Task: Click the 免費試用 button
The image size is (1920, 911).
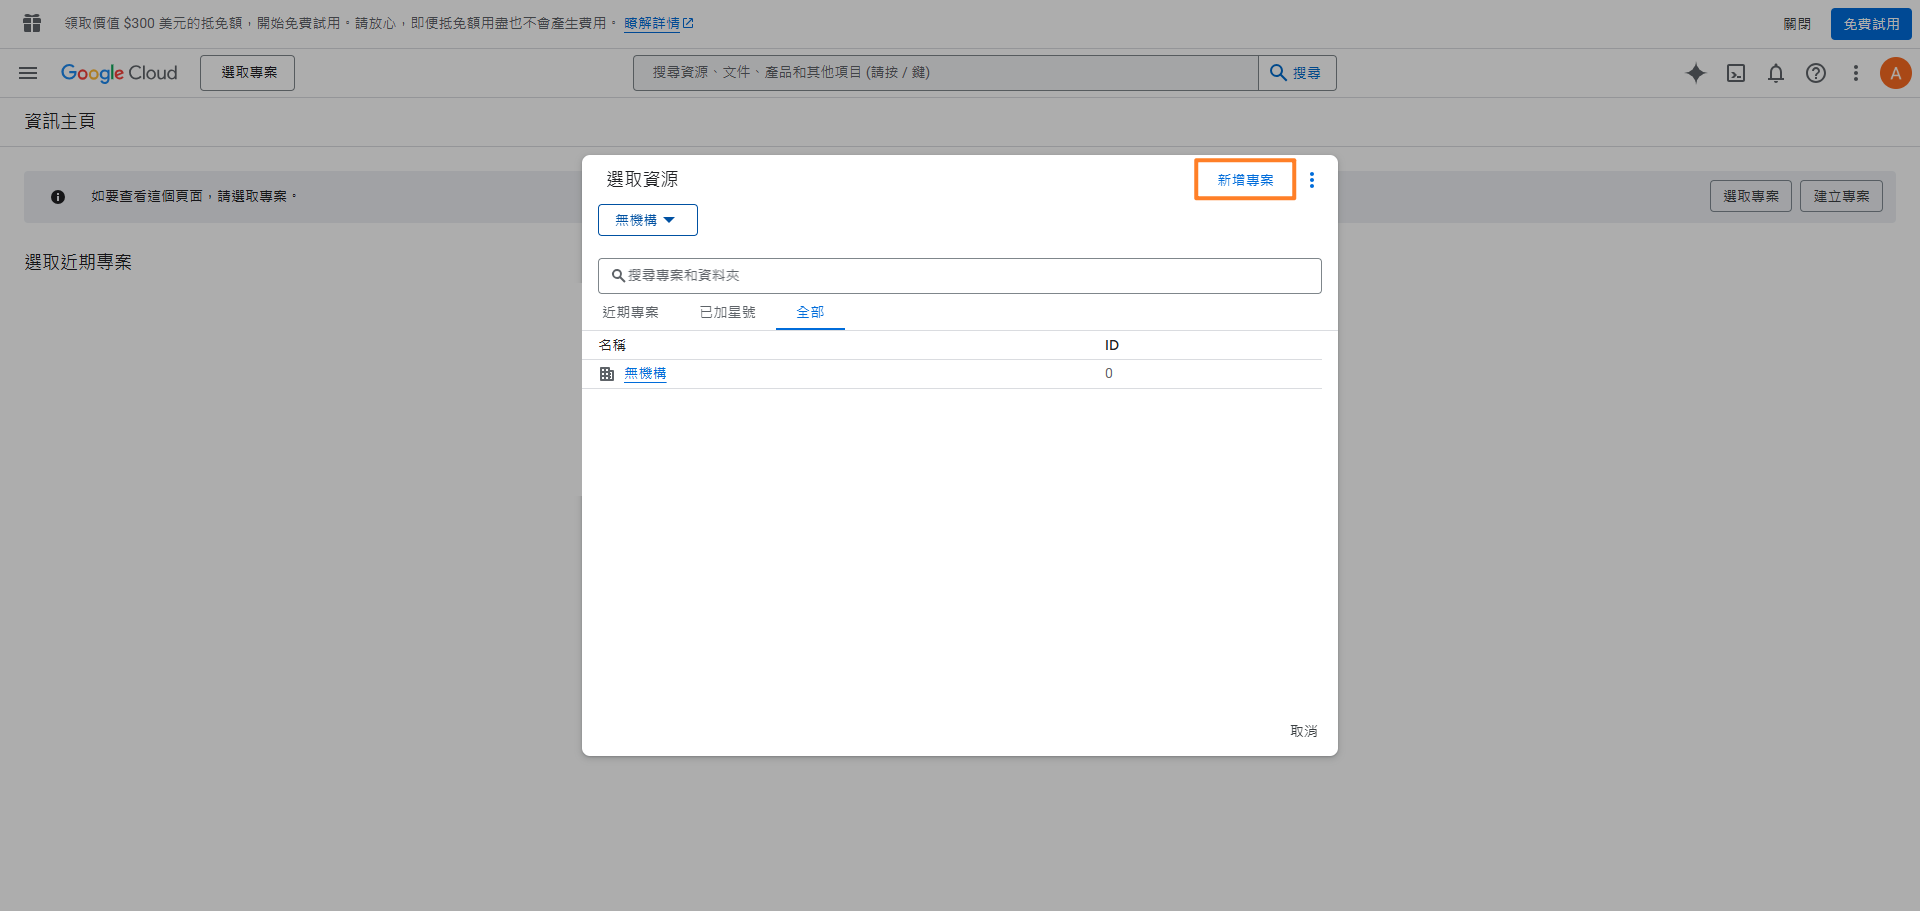Action: pos(1870,24)
